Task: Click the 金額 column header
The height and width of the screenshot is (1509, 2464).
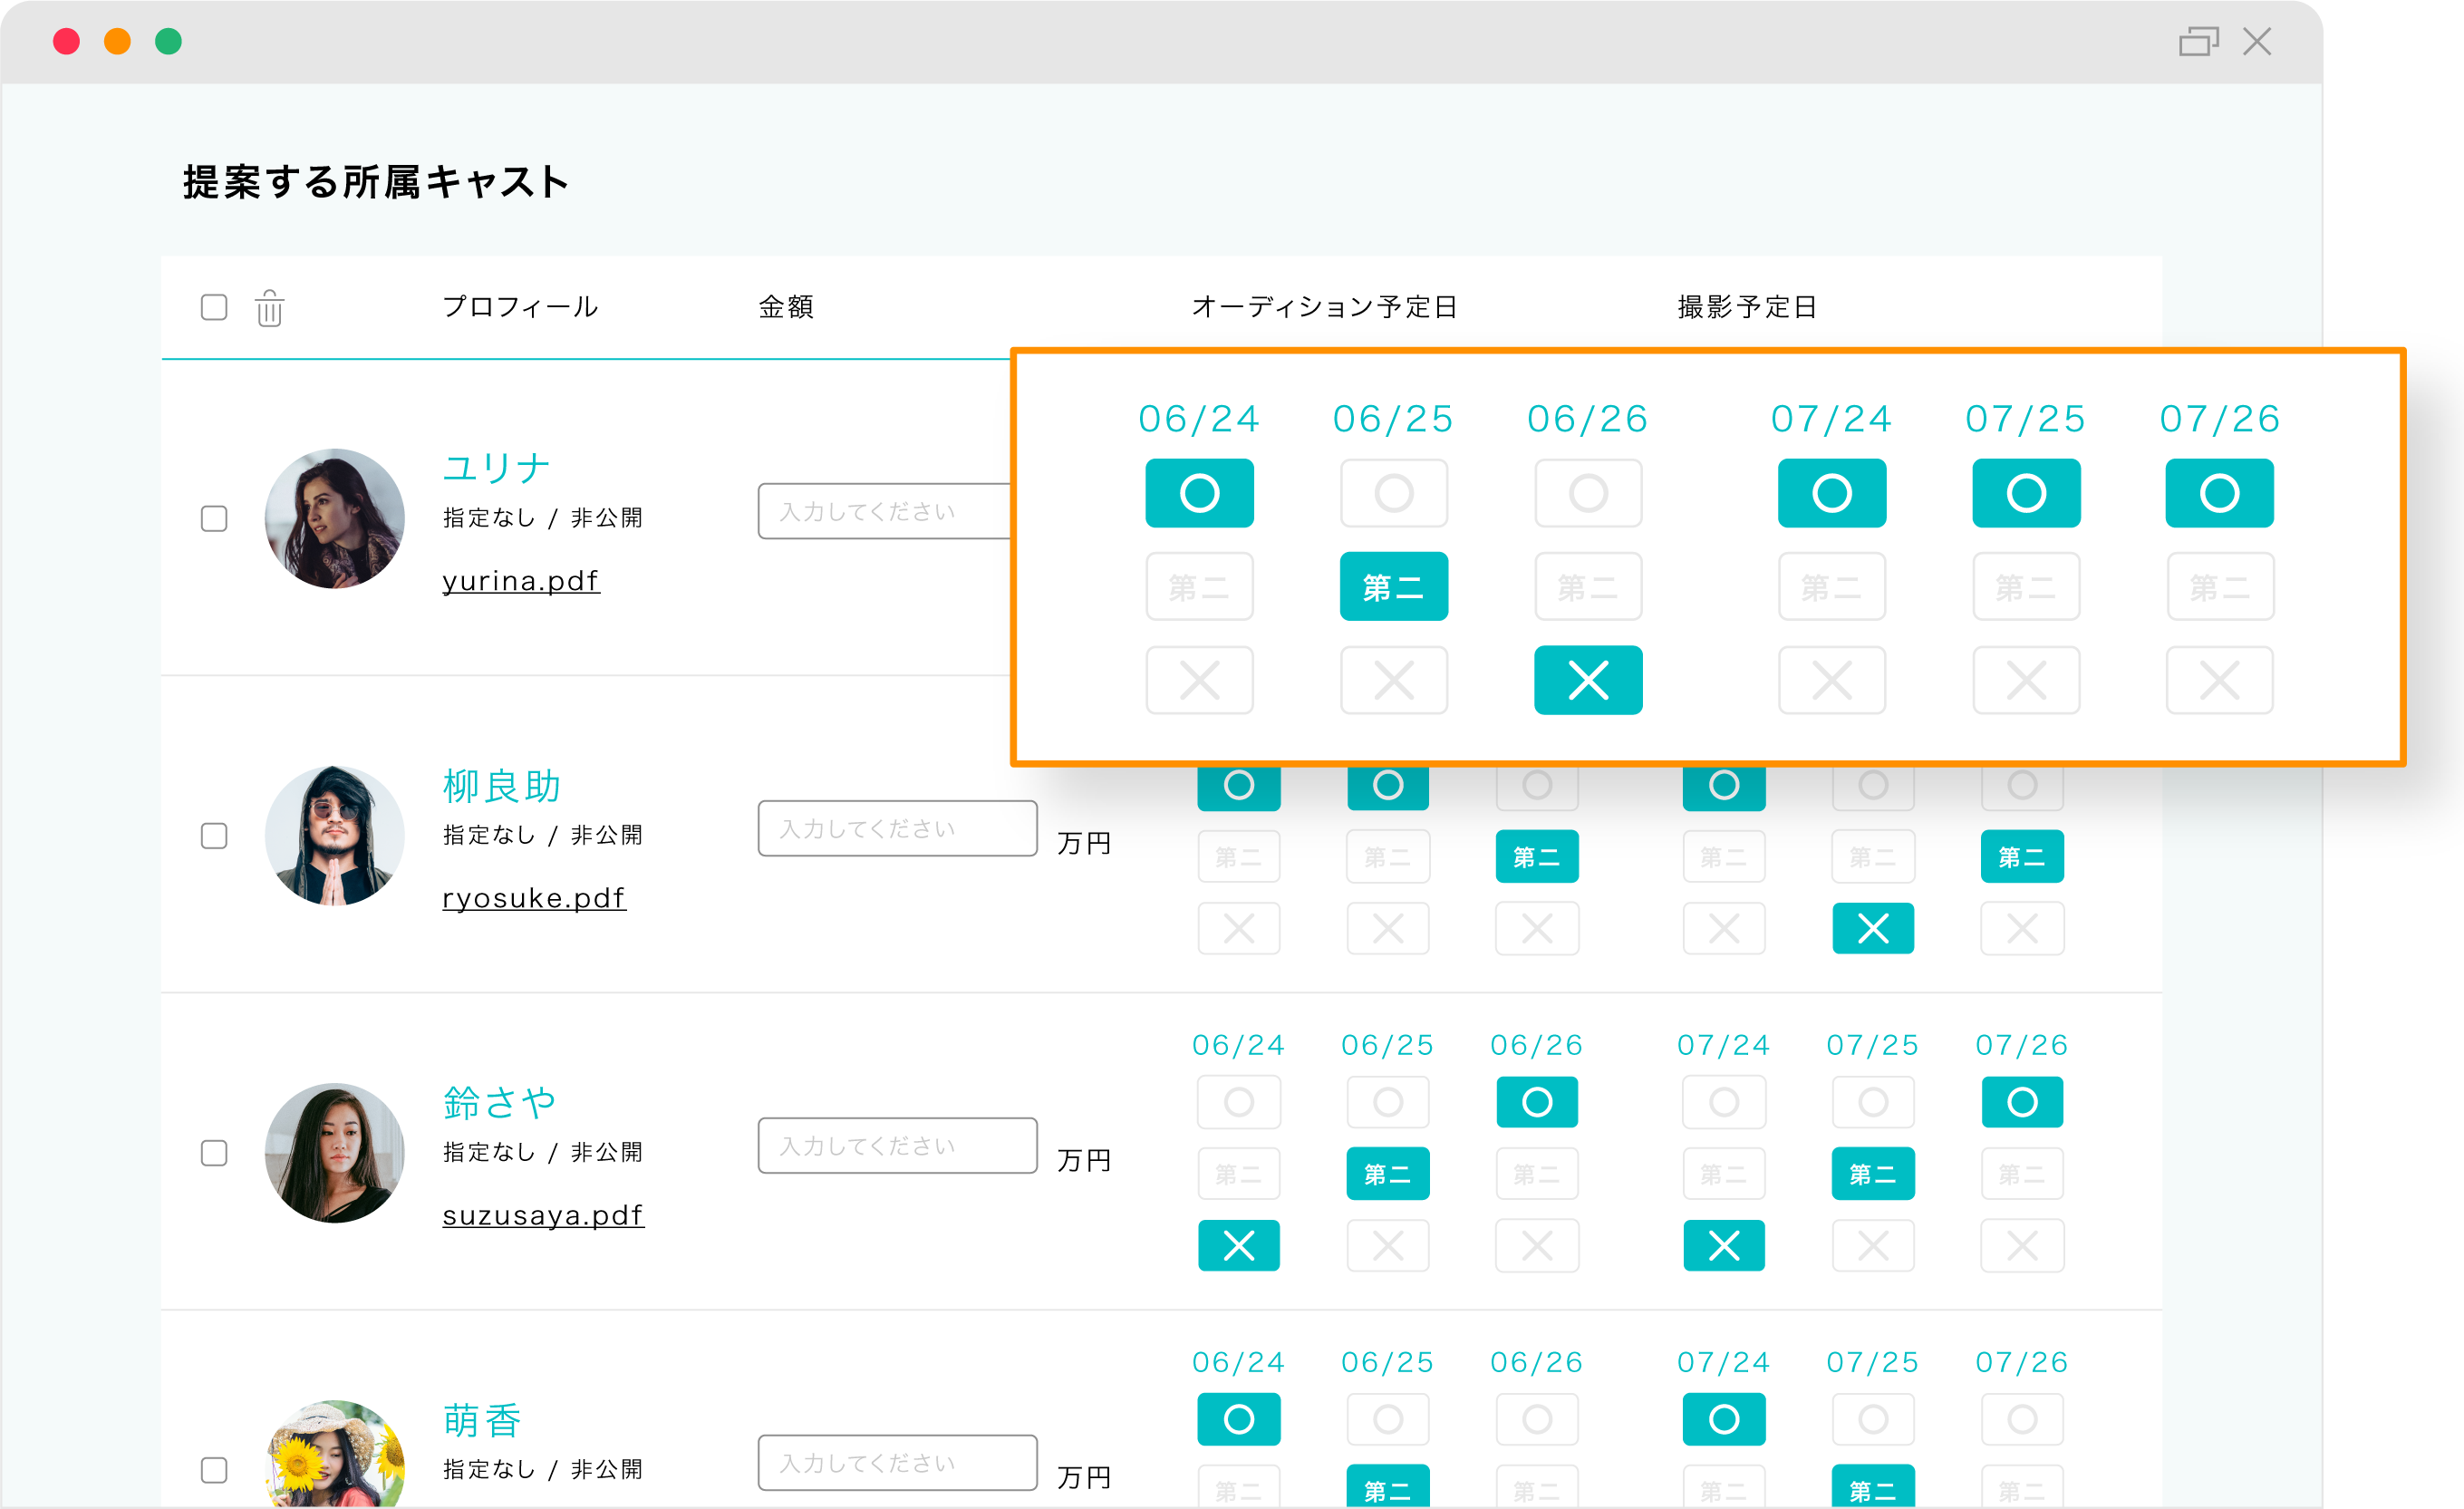Action: tap(786, 307)
